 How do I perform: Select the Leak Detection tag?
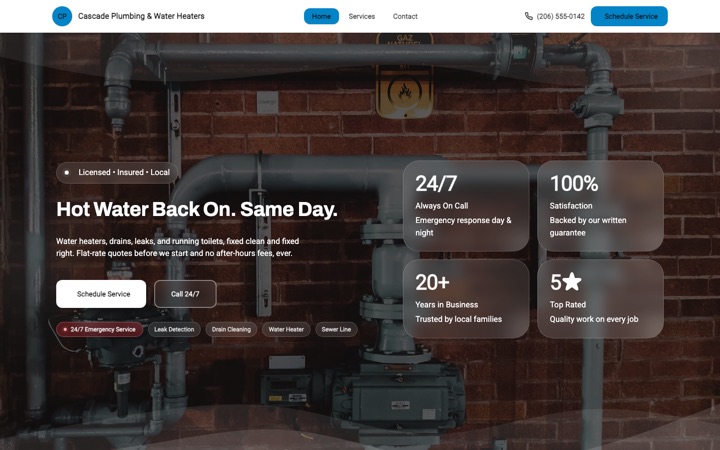(x=174, y=329)
